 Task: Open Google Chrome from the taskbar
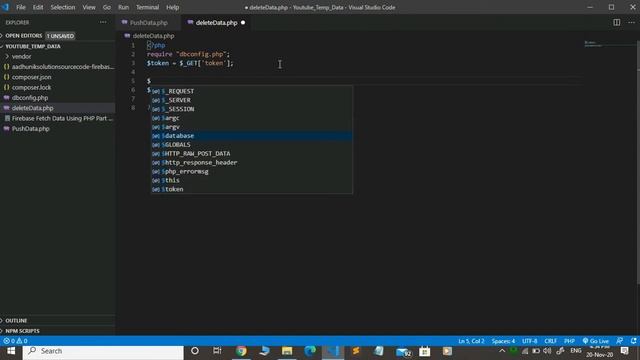coord(241,351)
